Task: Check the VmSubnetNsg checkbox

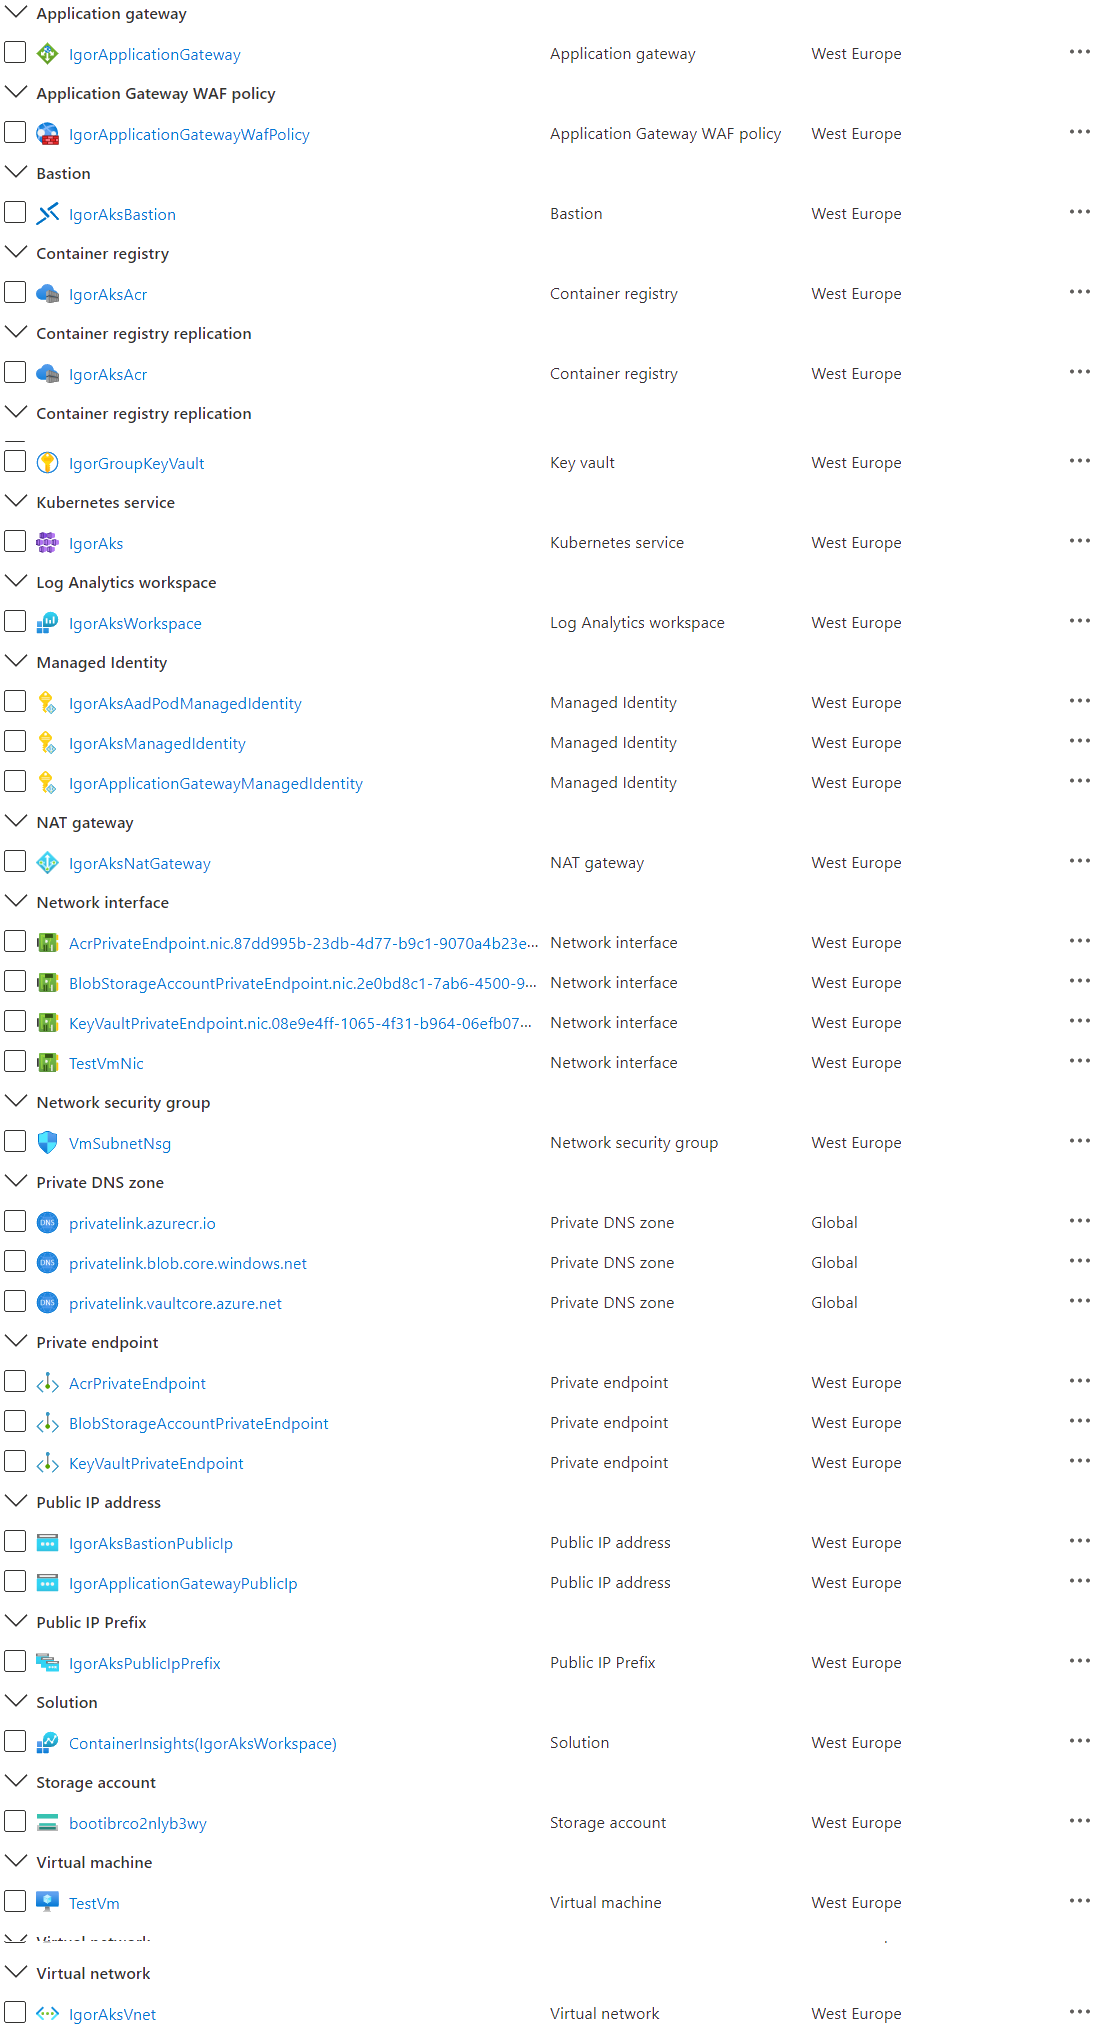Action: click(x=15, y=1141)
